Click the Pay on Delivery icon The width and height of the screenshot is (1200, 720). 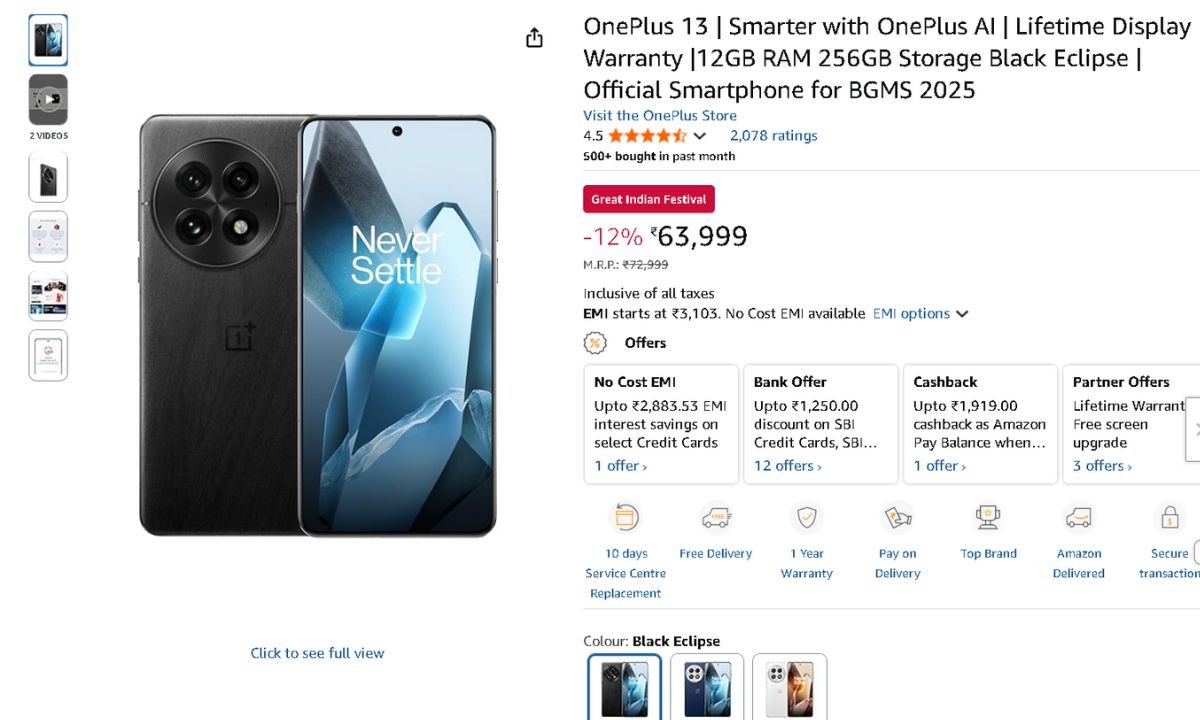click(897, 517)
